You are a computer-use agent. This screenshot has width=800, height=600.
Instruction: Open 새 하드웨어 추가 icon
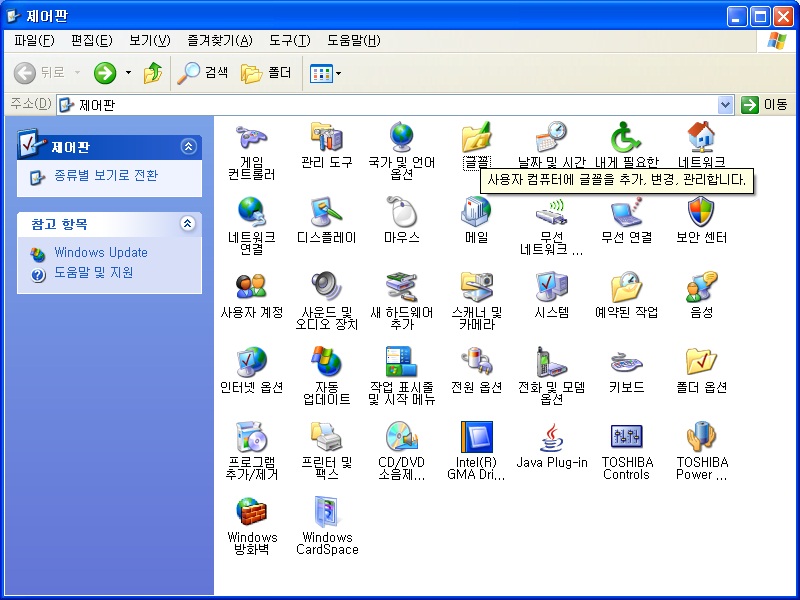point(402,287)
